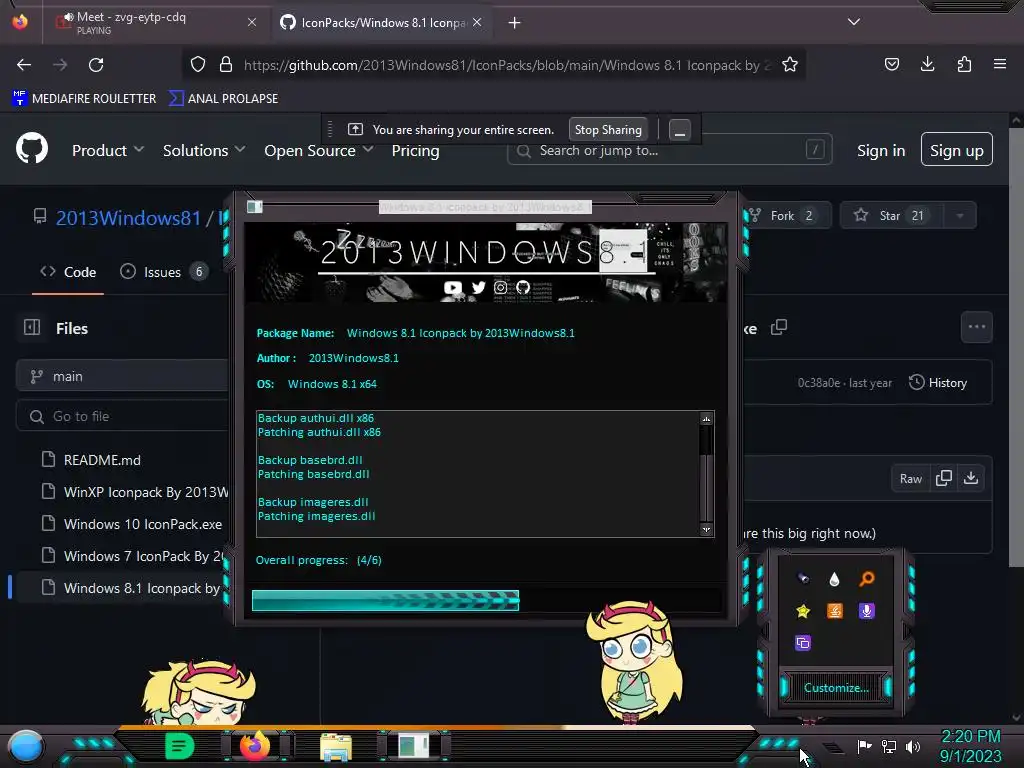Open Firefox hamburger application menu

tap(1000, 64)
